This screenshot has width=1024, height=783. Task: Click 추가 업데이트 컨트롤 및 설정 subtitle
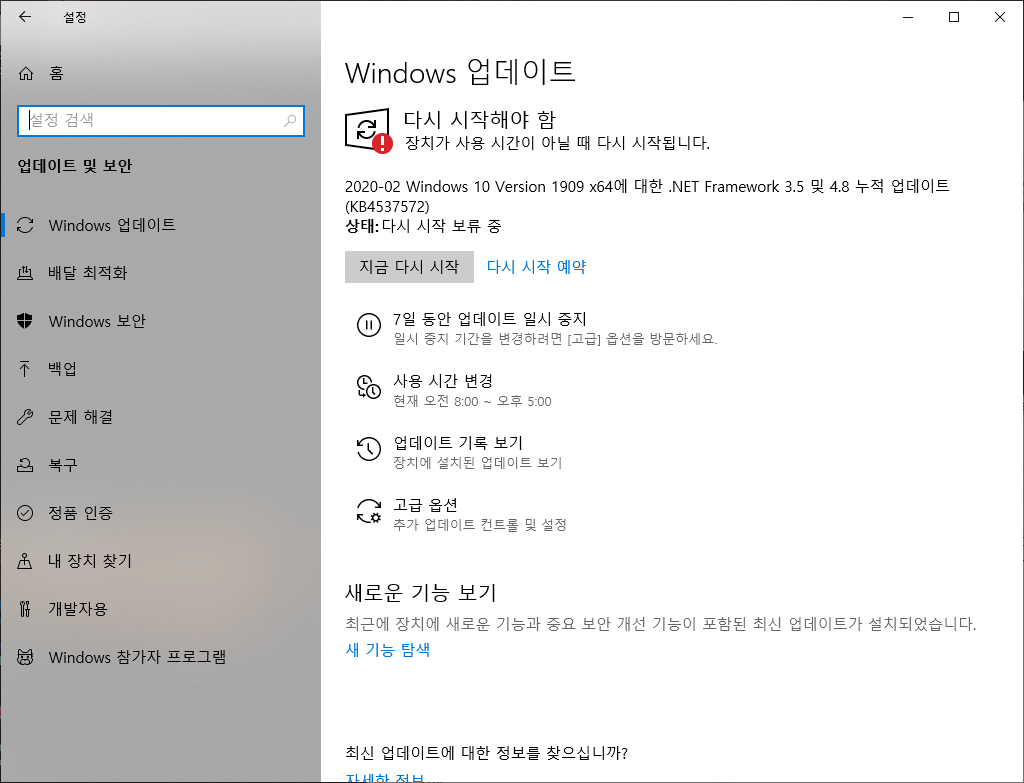click(480, 524)
